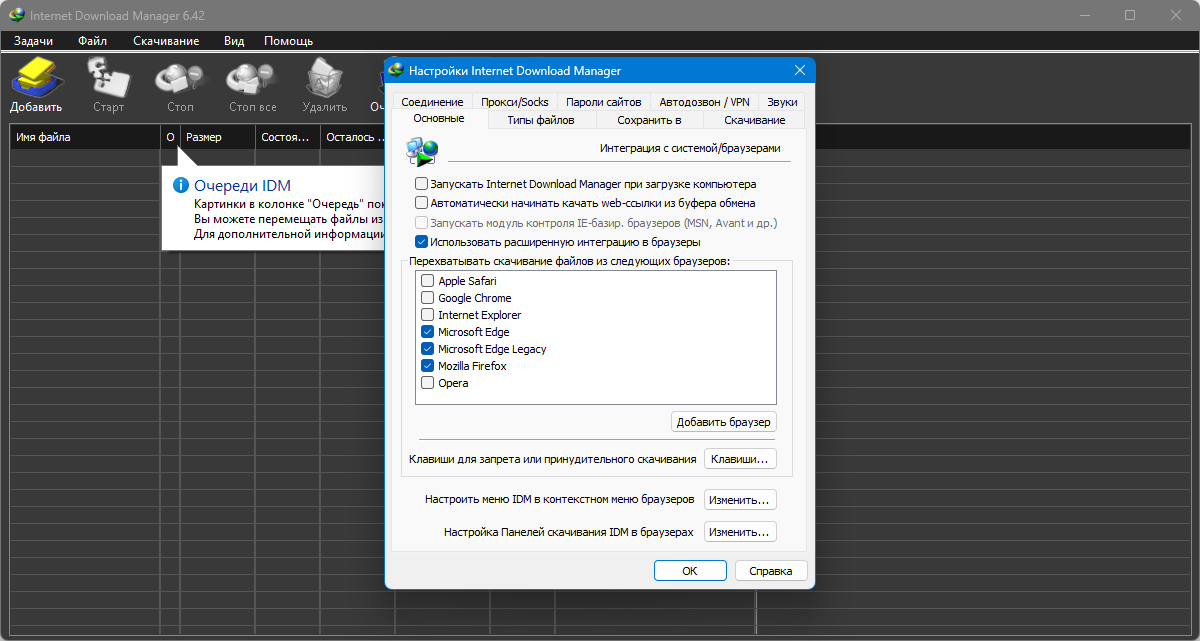
Task: Sort by Размер column header
Action: (x=217, y=137)
